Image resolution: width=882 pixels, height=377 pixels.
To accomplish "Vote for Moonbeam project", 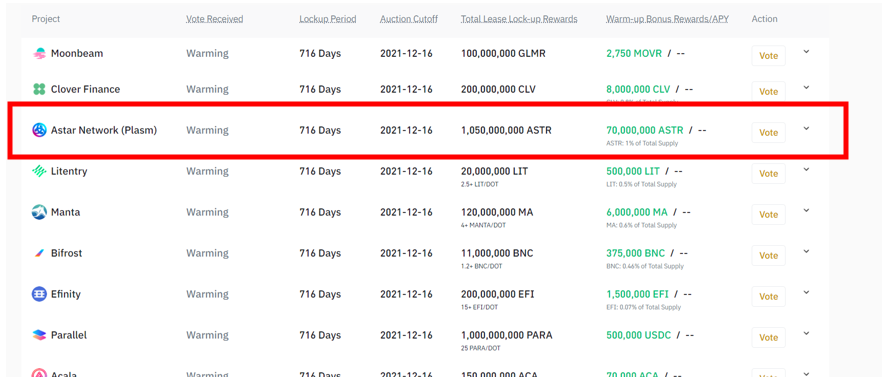I will (768, 56).
